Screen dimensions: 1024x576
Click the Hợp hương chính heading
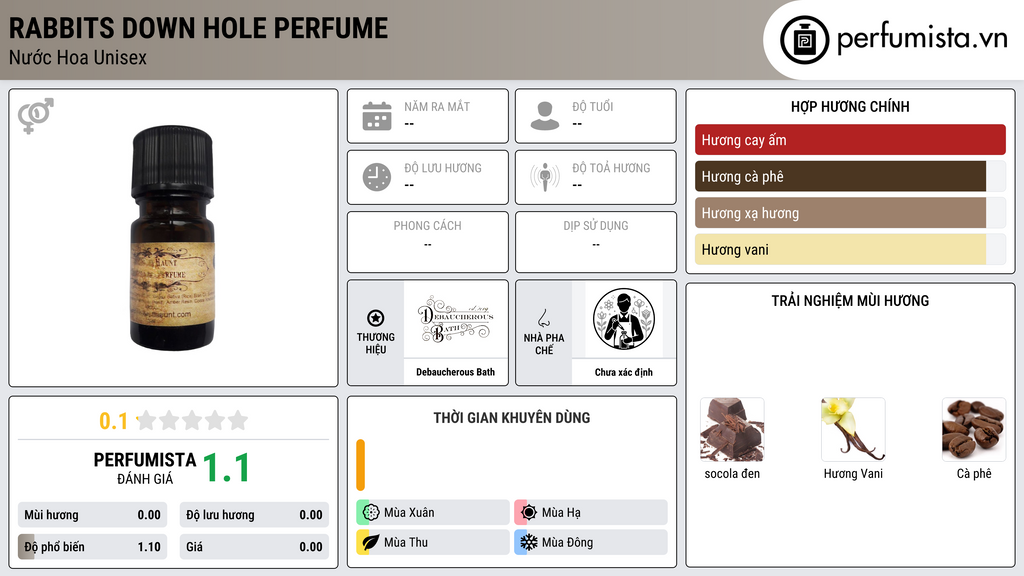coord(850,106)
